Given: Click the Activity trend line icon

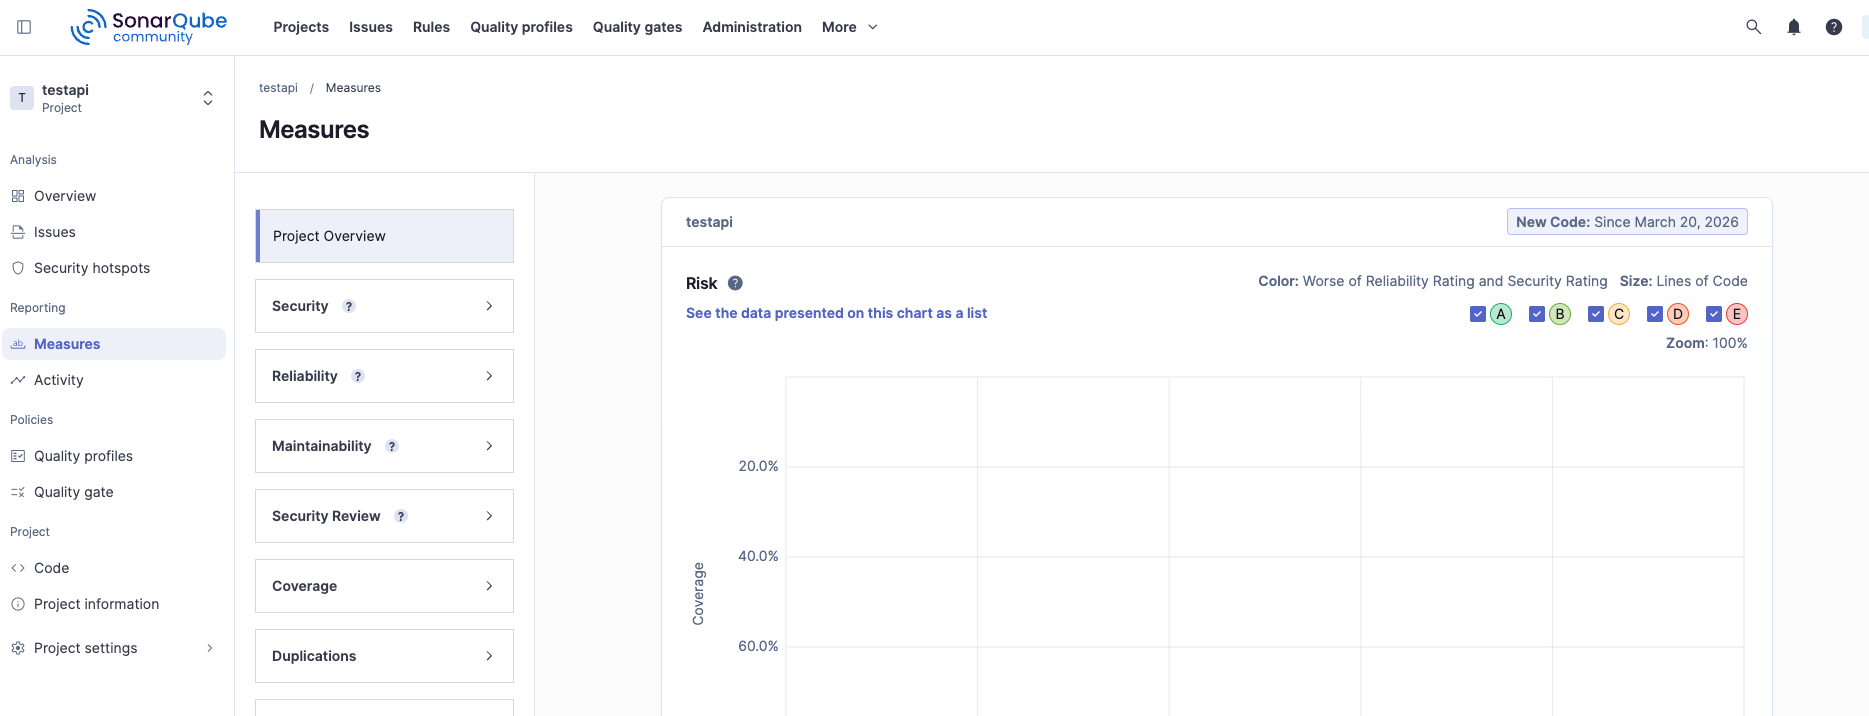Looking at the screenshot, I should point(18,380).
